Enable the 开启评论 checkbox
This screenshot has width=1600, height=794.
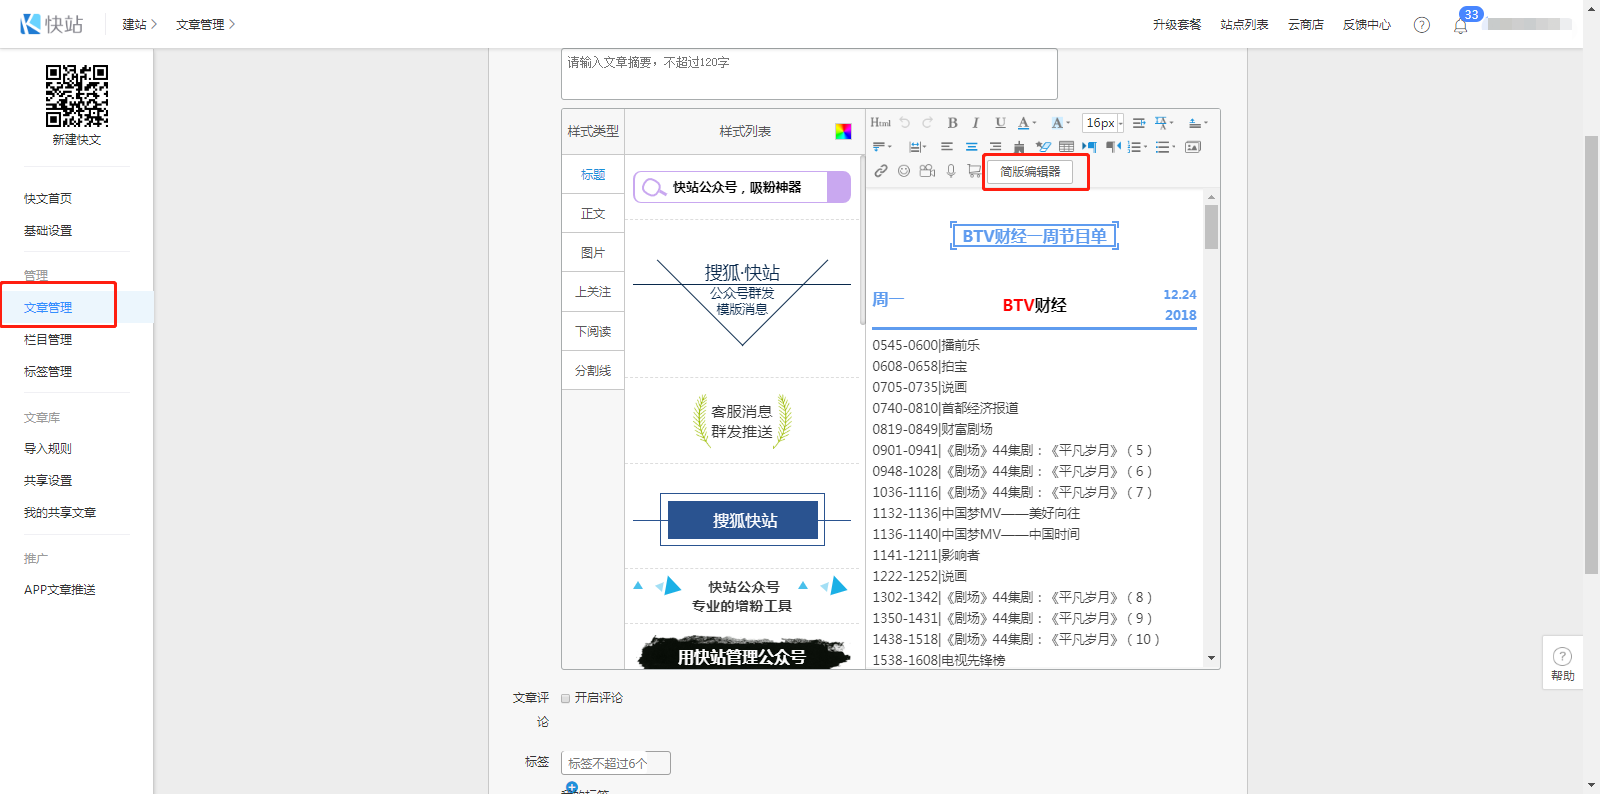click(x=566, y=698)
